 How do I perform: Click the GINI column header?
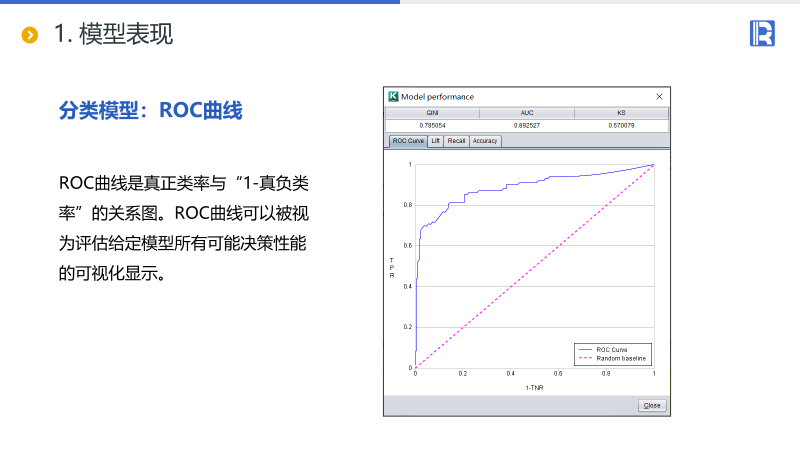(x=432, y=113)
